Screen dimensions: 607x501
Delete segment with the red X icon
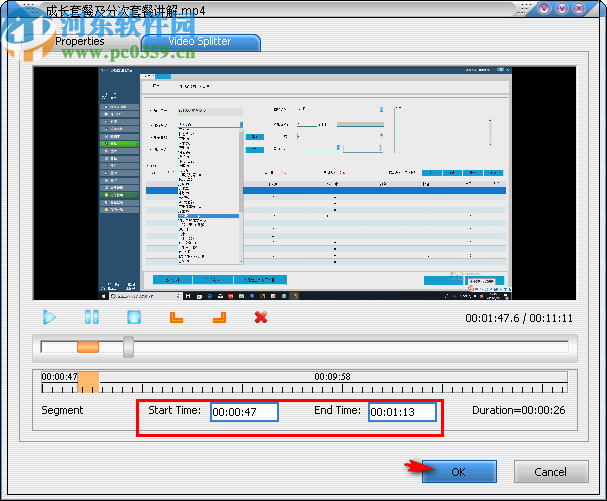click(x=261, y=317)
